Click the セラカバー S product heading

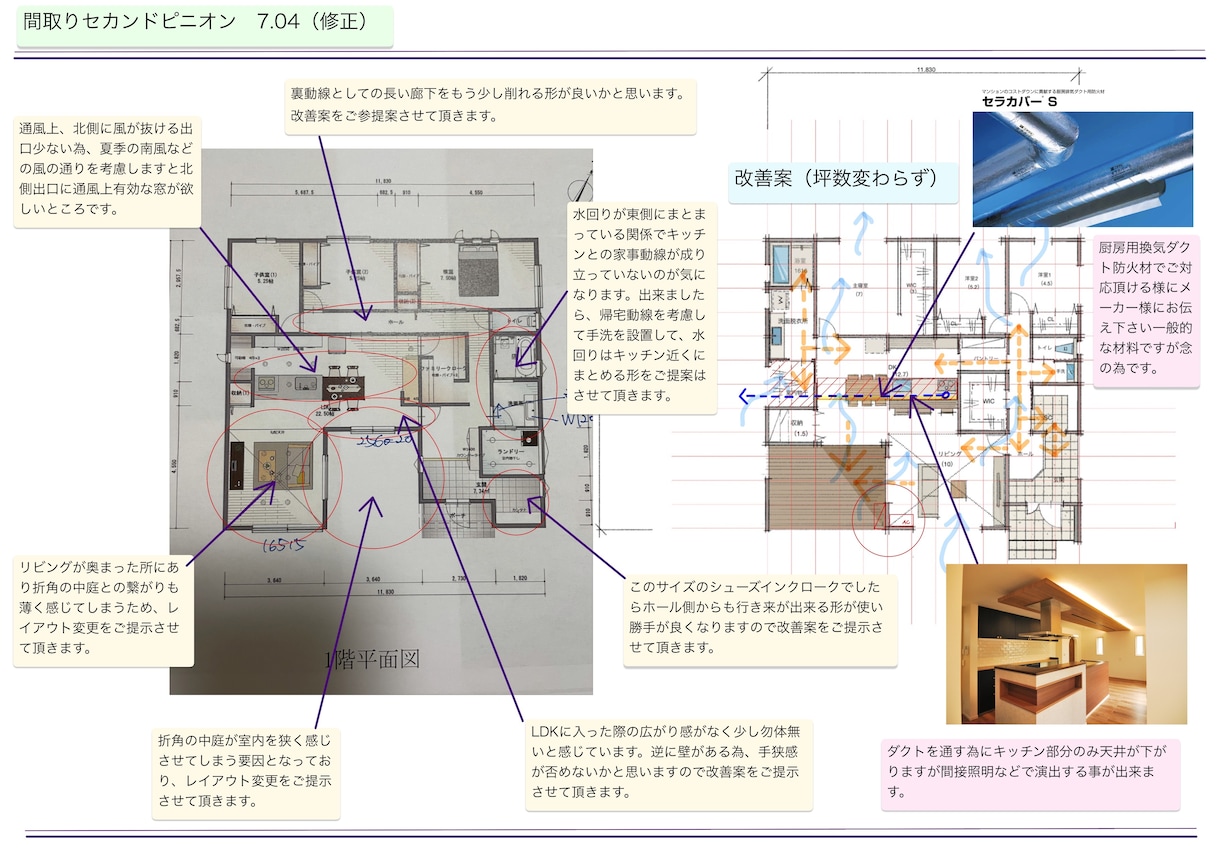pos(1019,102)
